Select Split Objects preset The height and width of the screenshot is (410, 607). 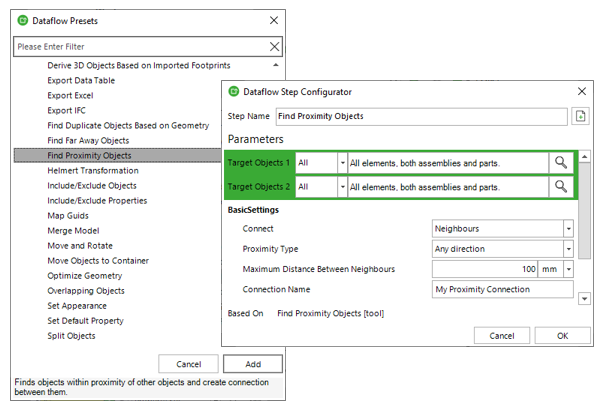pyautogui.click(x=71, y=336)
